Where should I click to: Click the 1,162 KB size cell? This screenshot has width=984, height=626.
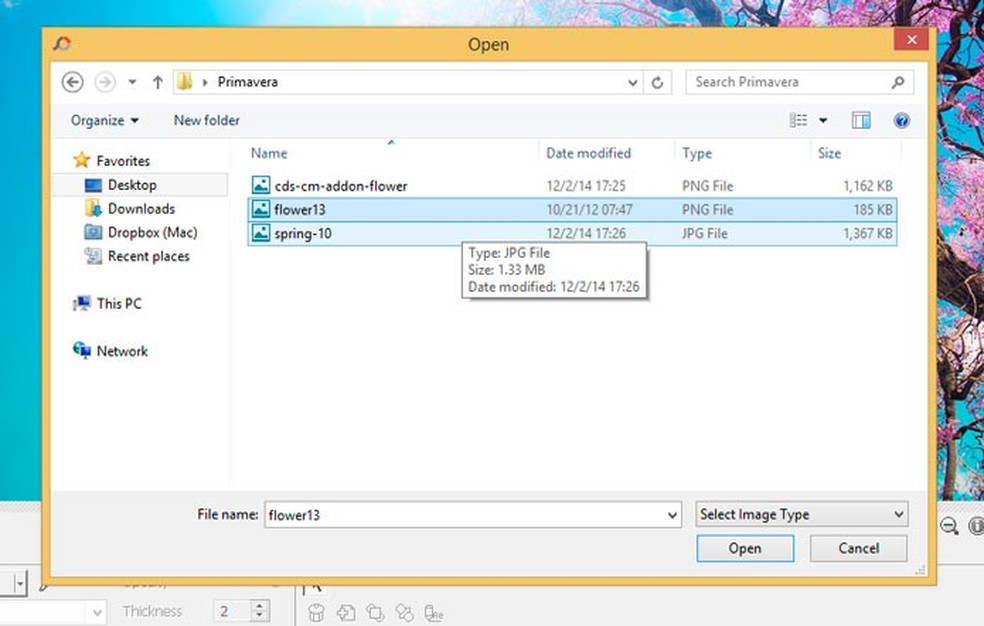pos(868,186)
